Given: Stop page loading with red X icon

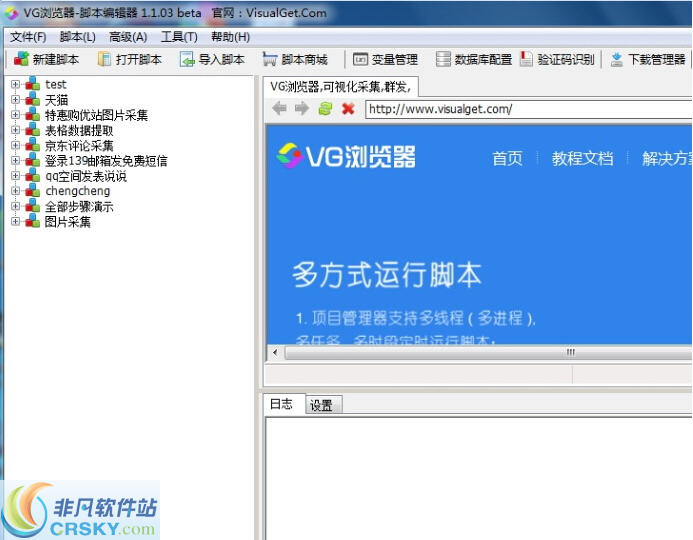Looking at the screenshot, I should coord(348,108).
